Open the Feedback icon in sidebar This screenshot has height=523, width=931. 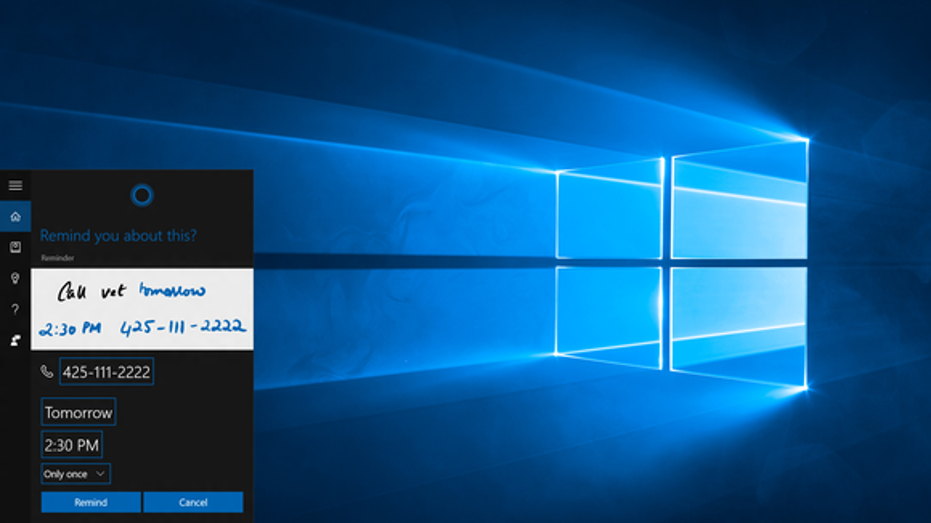[15, 340]
